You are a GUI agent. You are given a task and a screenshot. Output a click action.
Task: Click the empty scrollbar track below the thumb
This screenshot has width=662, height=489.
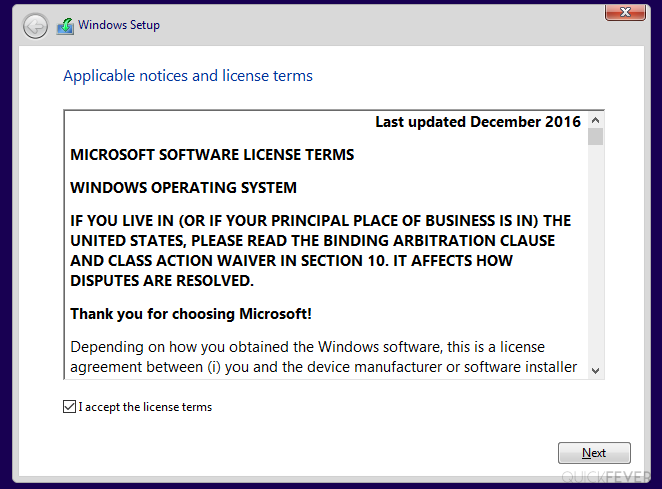[595, 253]
